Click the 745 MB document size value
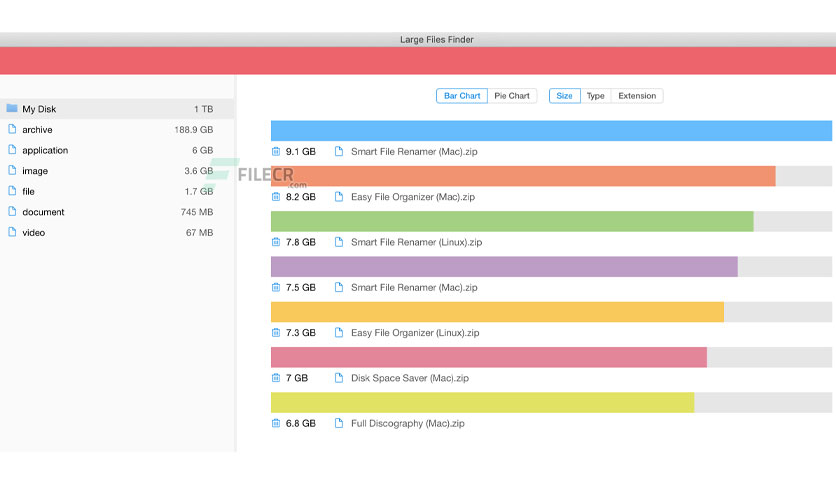The image size is (836, 484). 197,212
